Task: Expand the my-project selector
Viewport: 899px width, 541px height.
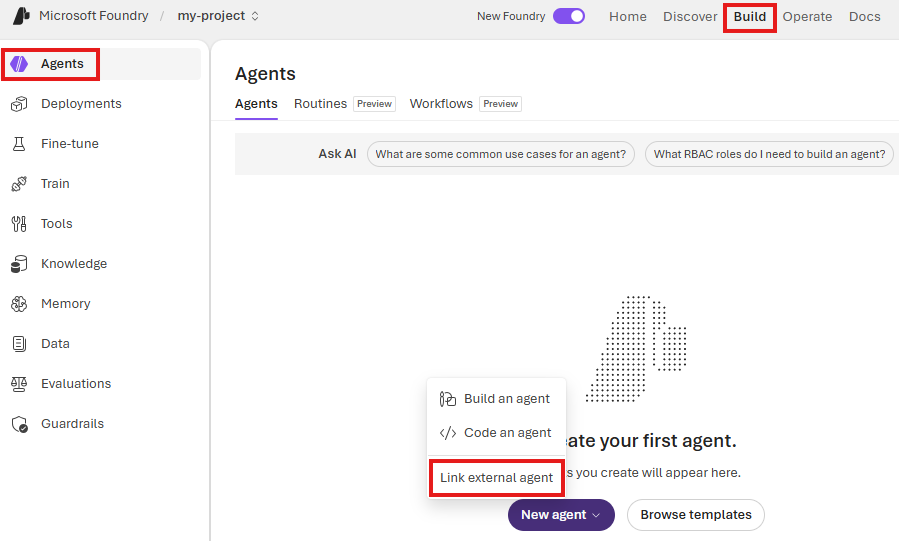Action: point(218,16)
